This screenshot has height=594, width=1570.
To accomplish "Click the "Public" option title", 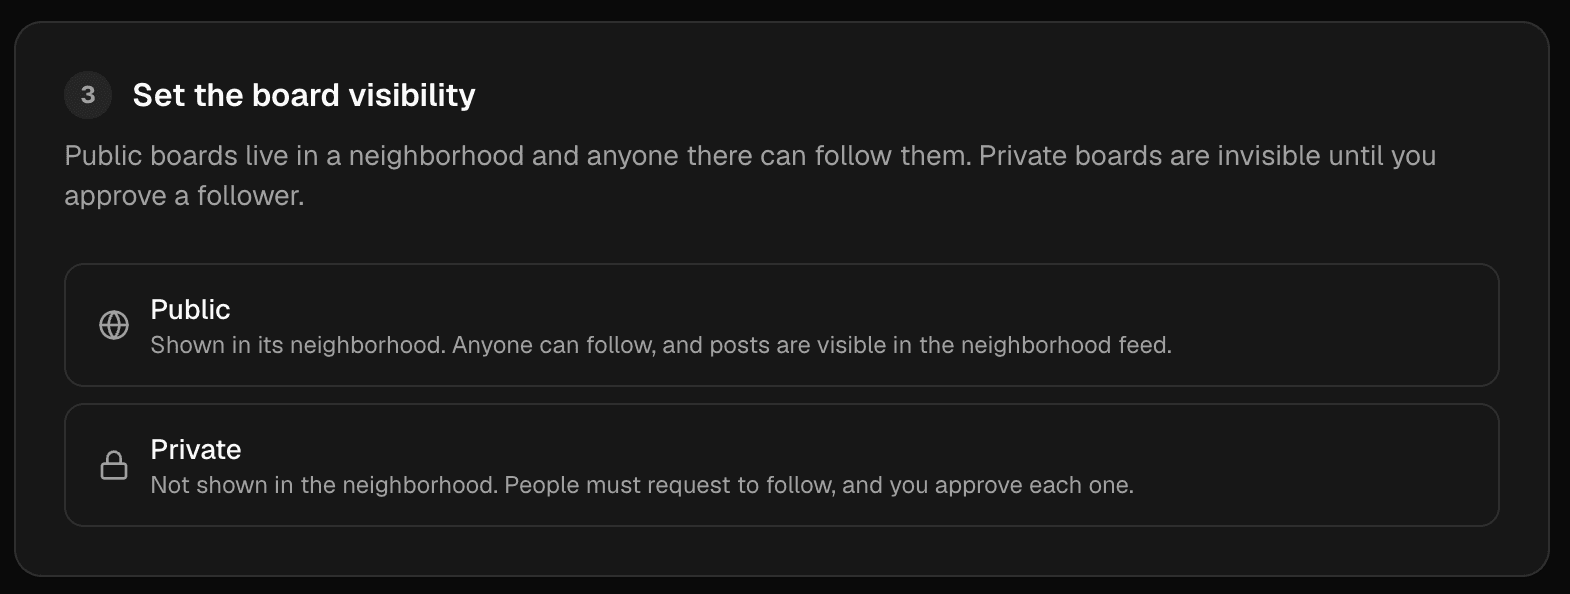I will click(190, 309).
